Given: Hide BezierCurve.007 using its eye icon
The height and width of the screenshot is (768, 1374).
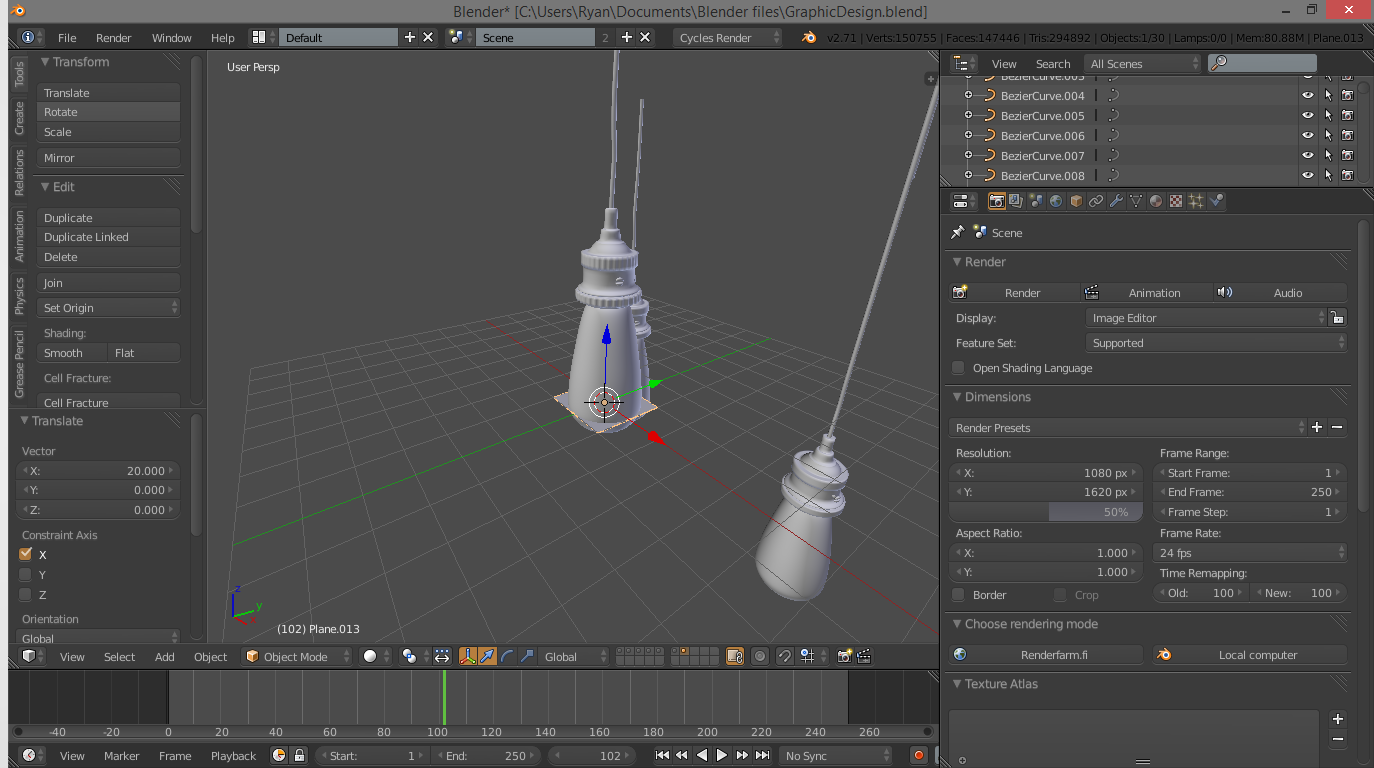Looking at the screenshot, I should click(1307, 155).
